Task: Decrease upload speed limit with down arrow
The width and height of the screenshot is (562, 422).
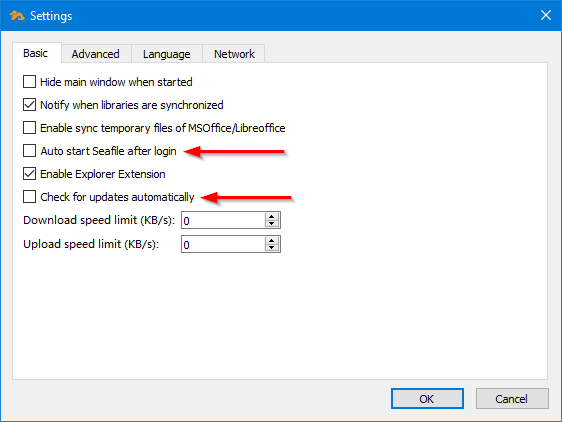Action: (x=272, y=248)
